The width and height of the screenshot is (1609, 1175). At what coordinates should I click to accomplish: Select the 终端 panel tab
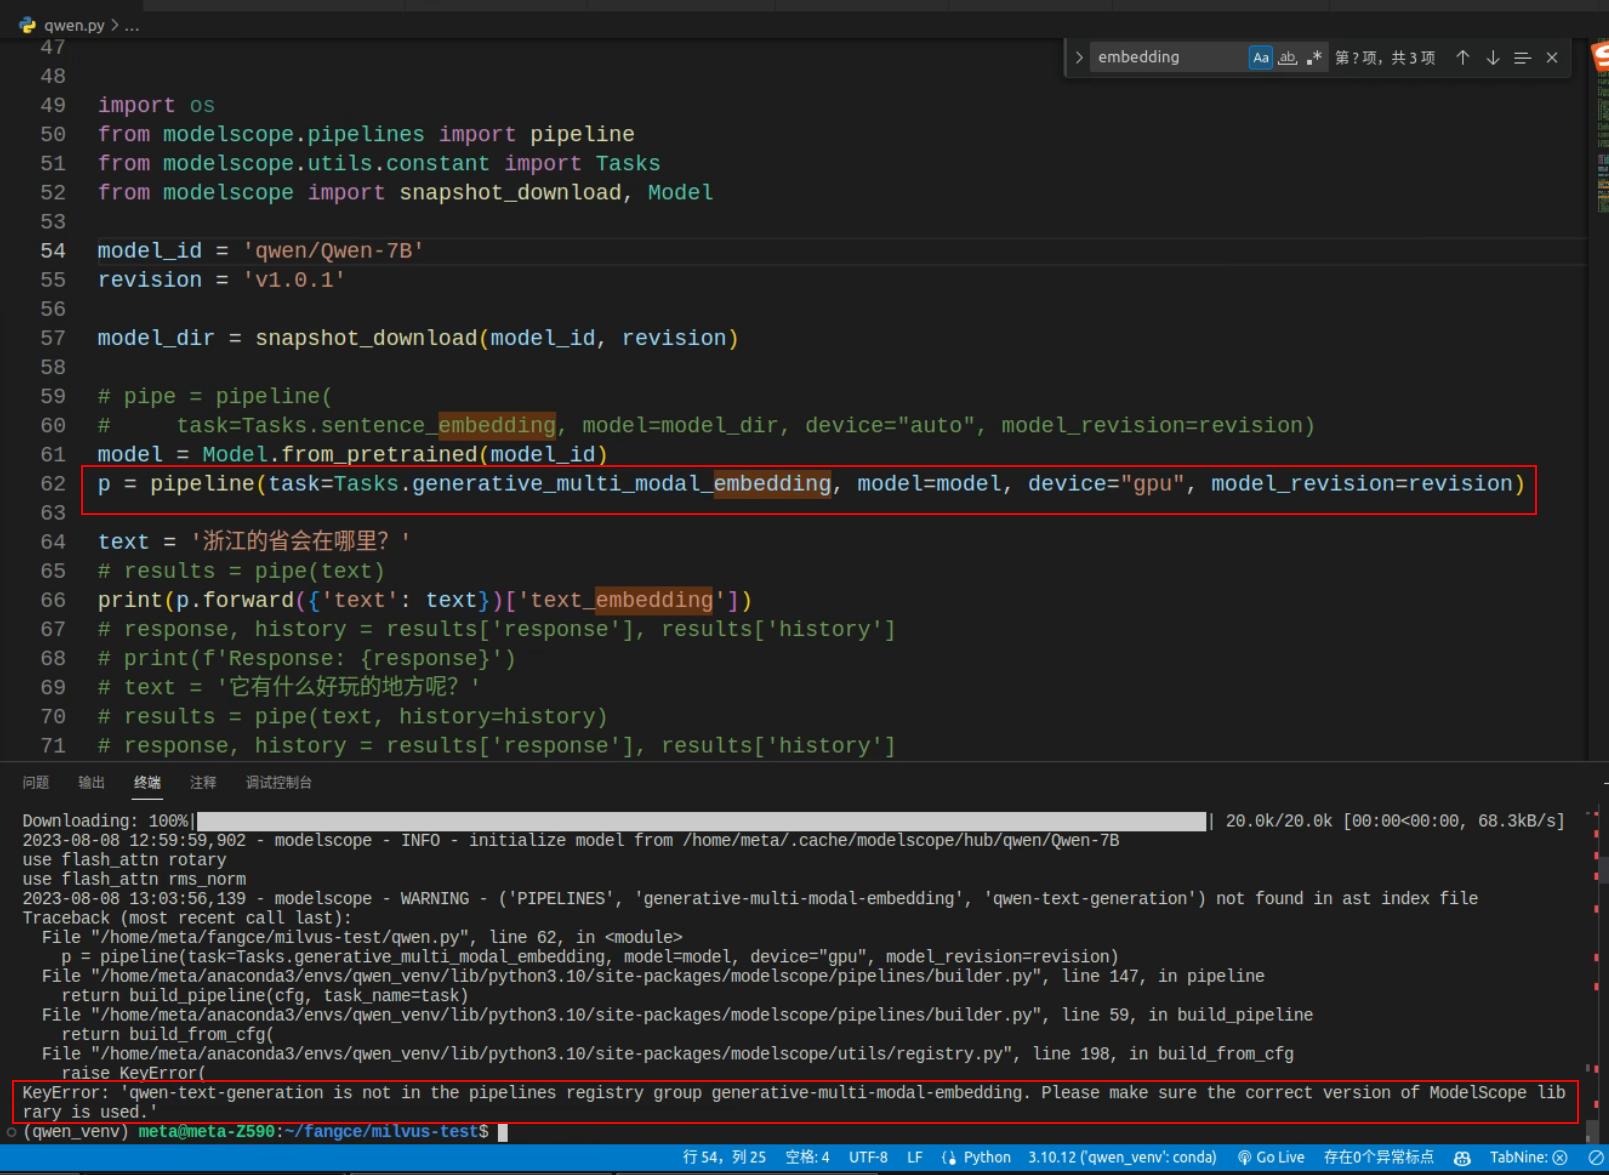147,782
